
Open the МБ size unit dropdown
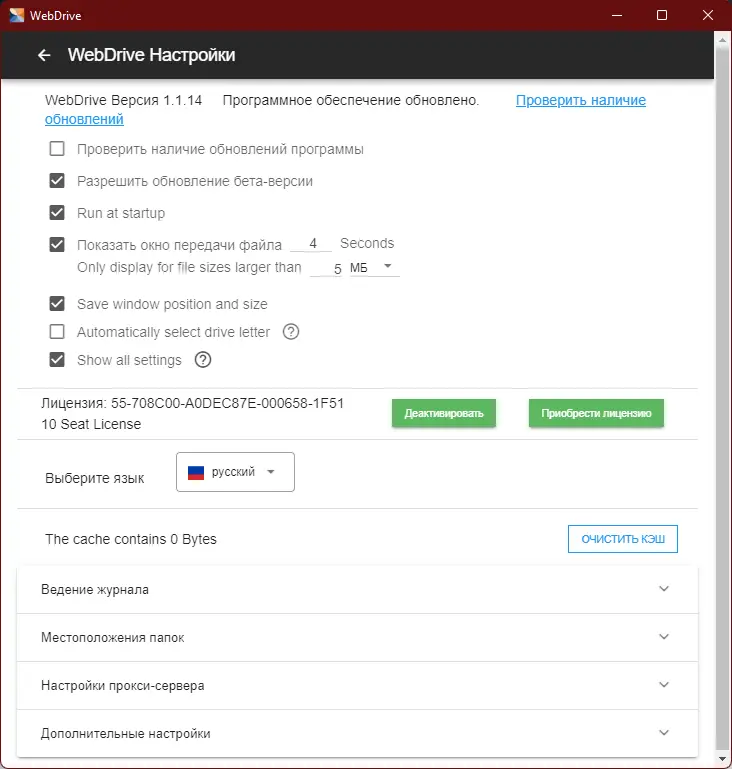[x=375, y=267]
